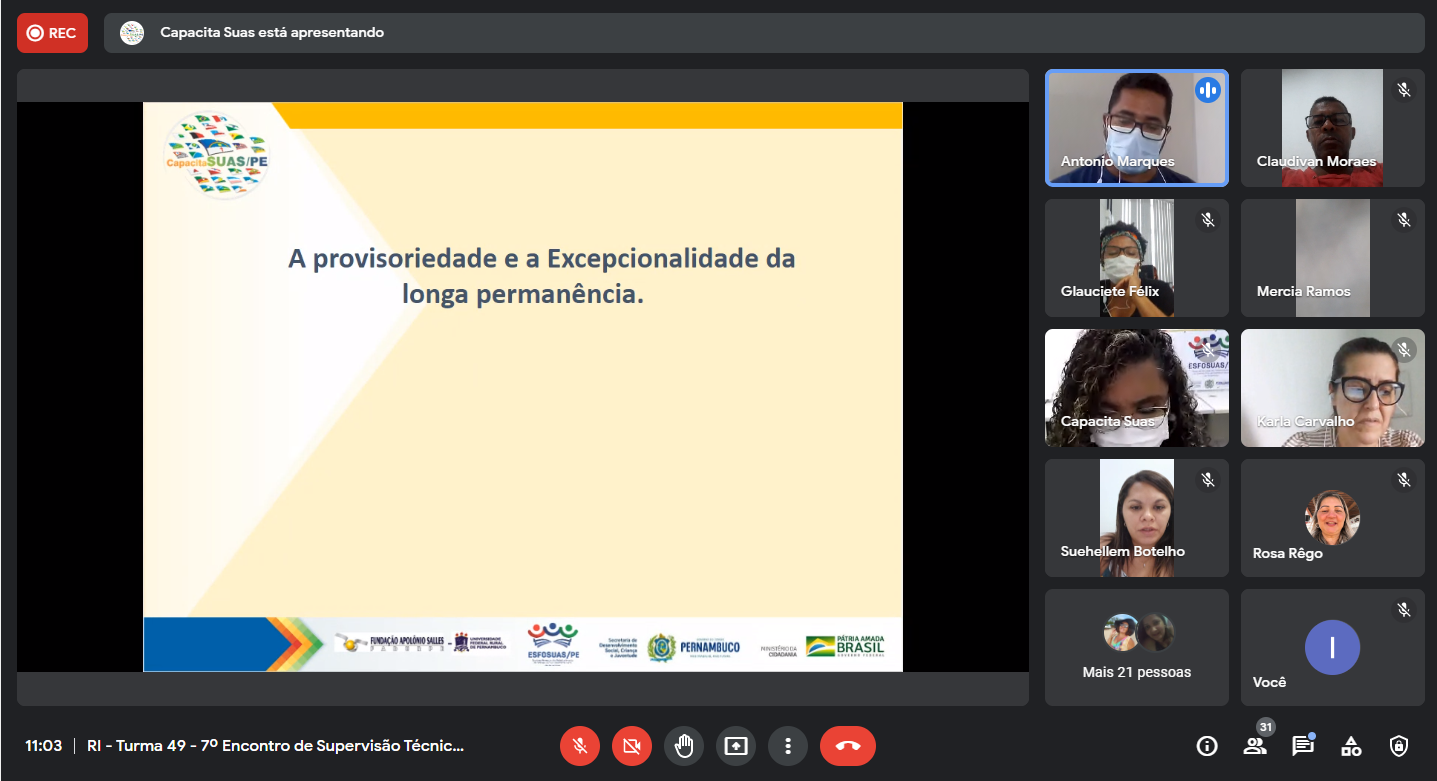Open the activities shapes icon

click(x=1351, y=746)
